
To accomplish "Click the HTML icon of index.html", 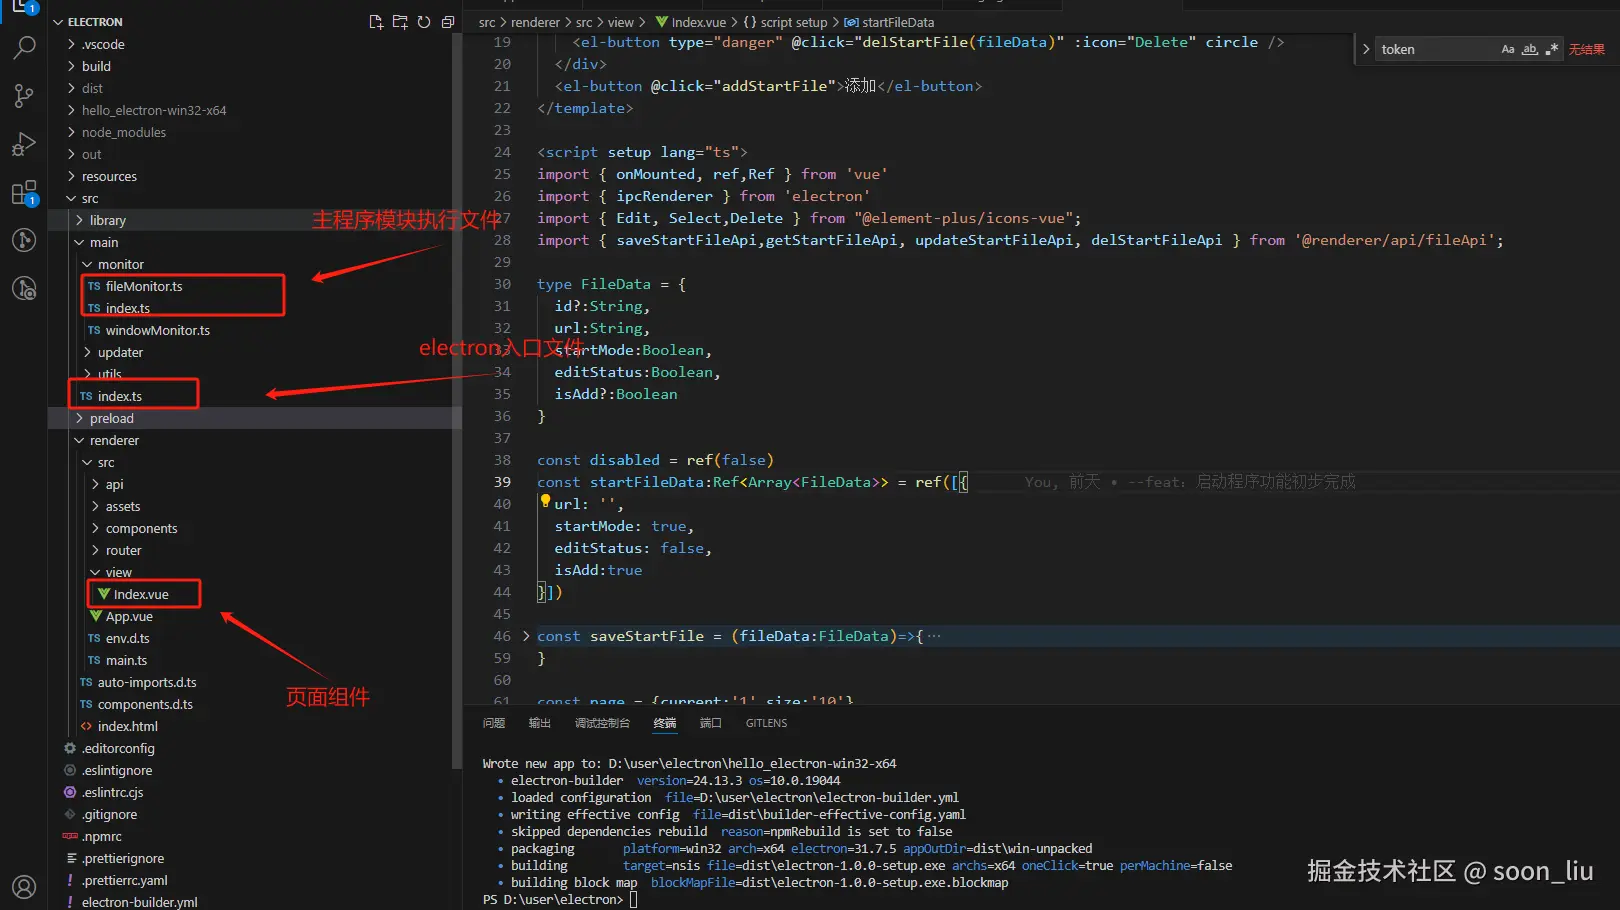I will click(x=86, y=726).
